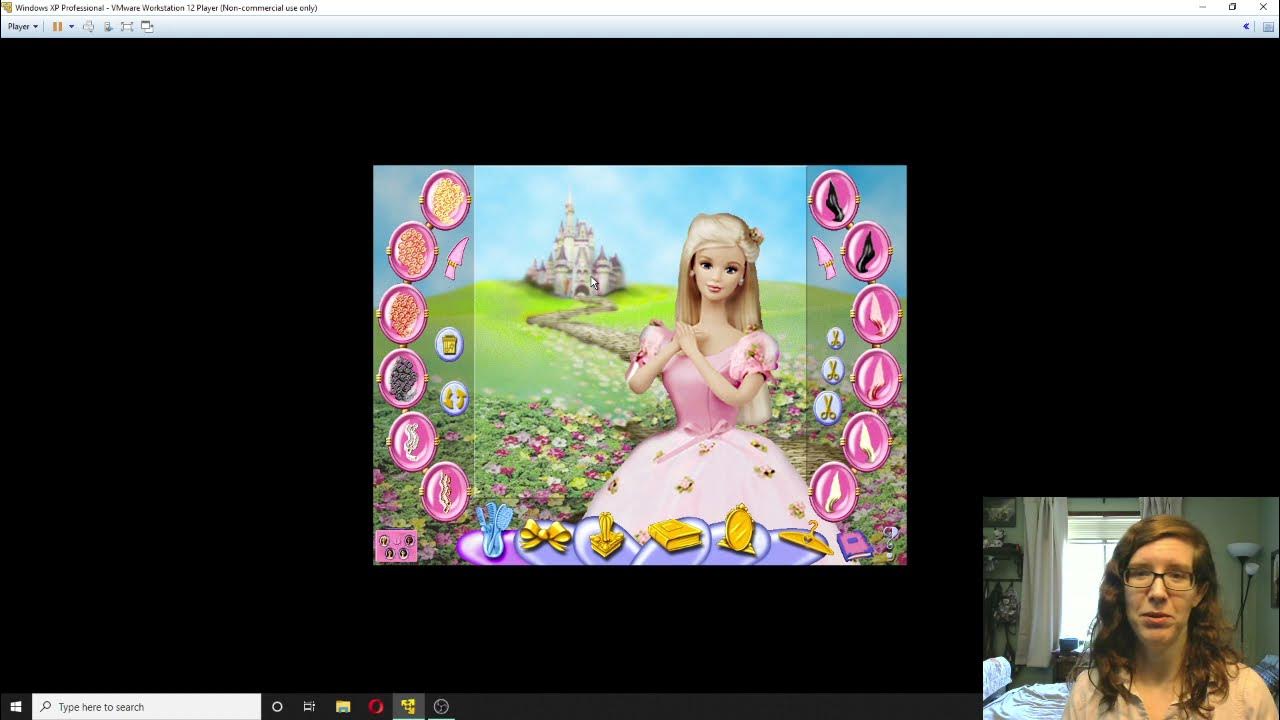Choose the fifth right-side blonde hair medallion
This screenshot has height=720, width=1280.
(x=866, y=441)
